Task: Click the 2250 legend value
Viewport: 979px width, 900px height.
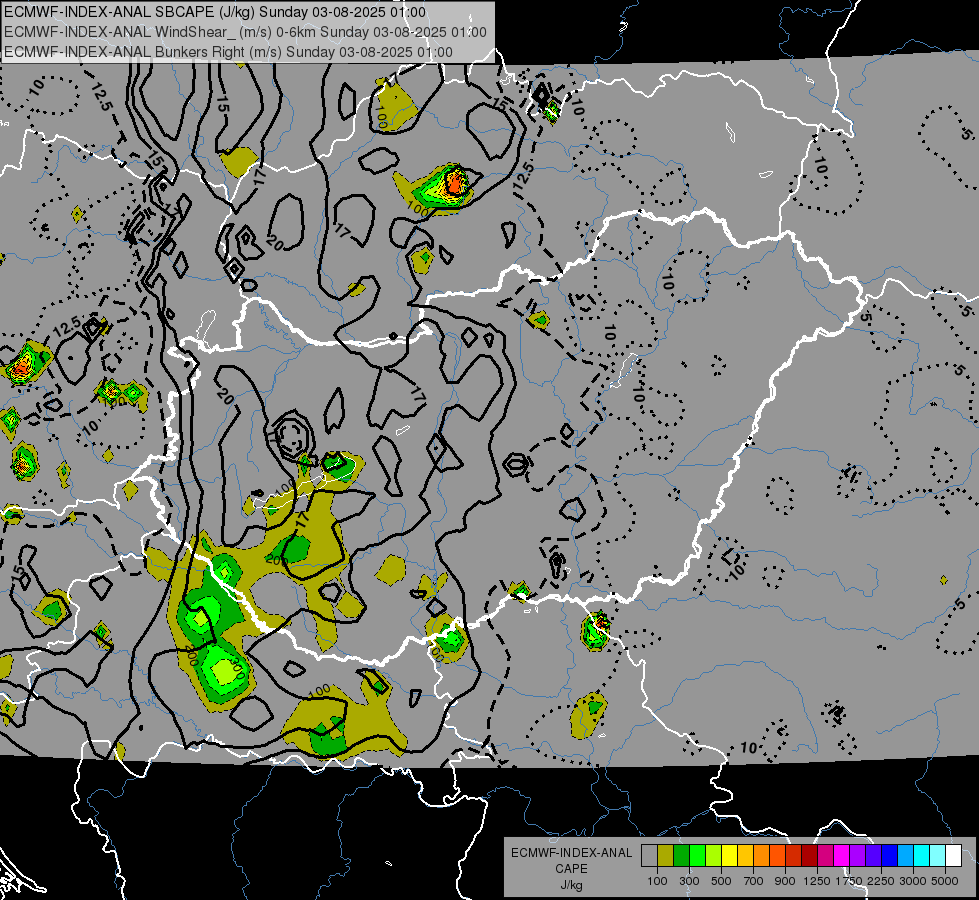Action: point(882,881)
